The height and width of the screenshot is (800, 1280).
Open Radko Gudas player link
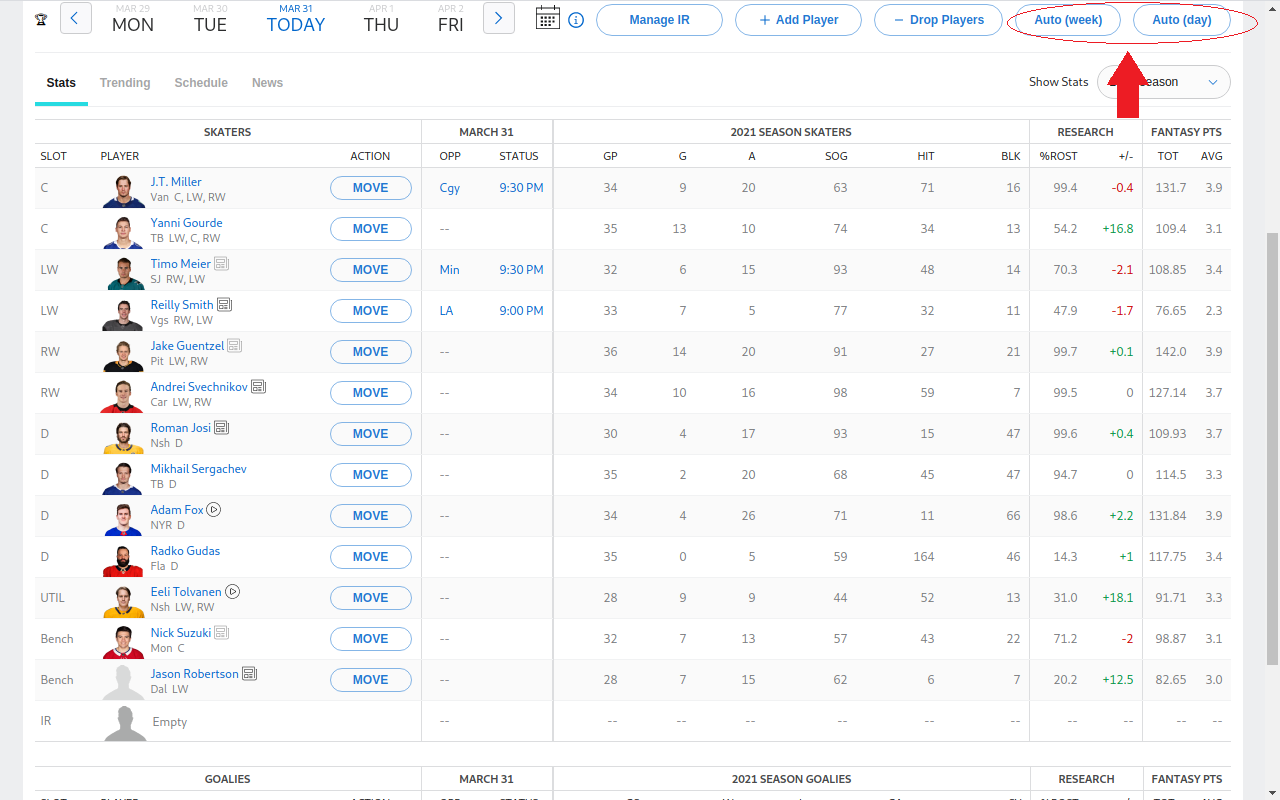[x=186, y=551]
